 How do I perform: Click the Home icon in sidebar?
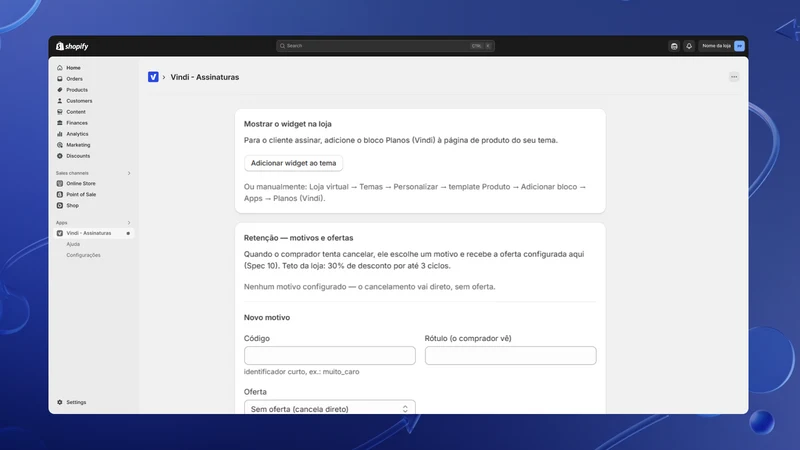(x=60, y=68)
